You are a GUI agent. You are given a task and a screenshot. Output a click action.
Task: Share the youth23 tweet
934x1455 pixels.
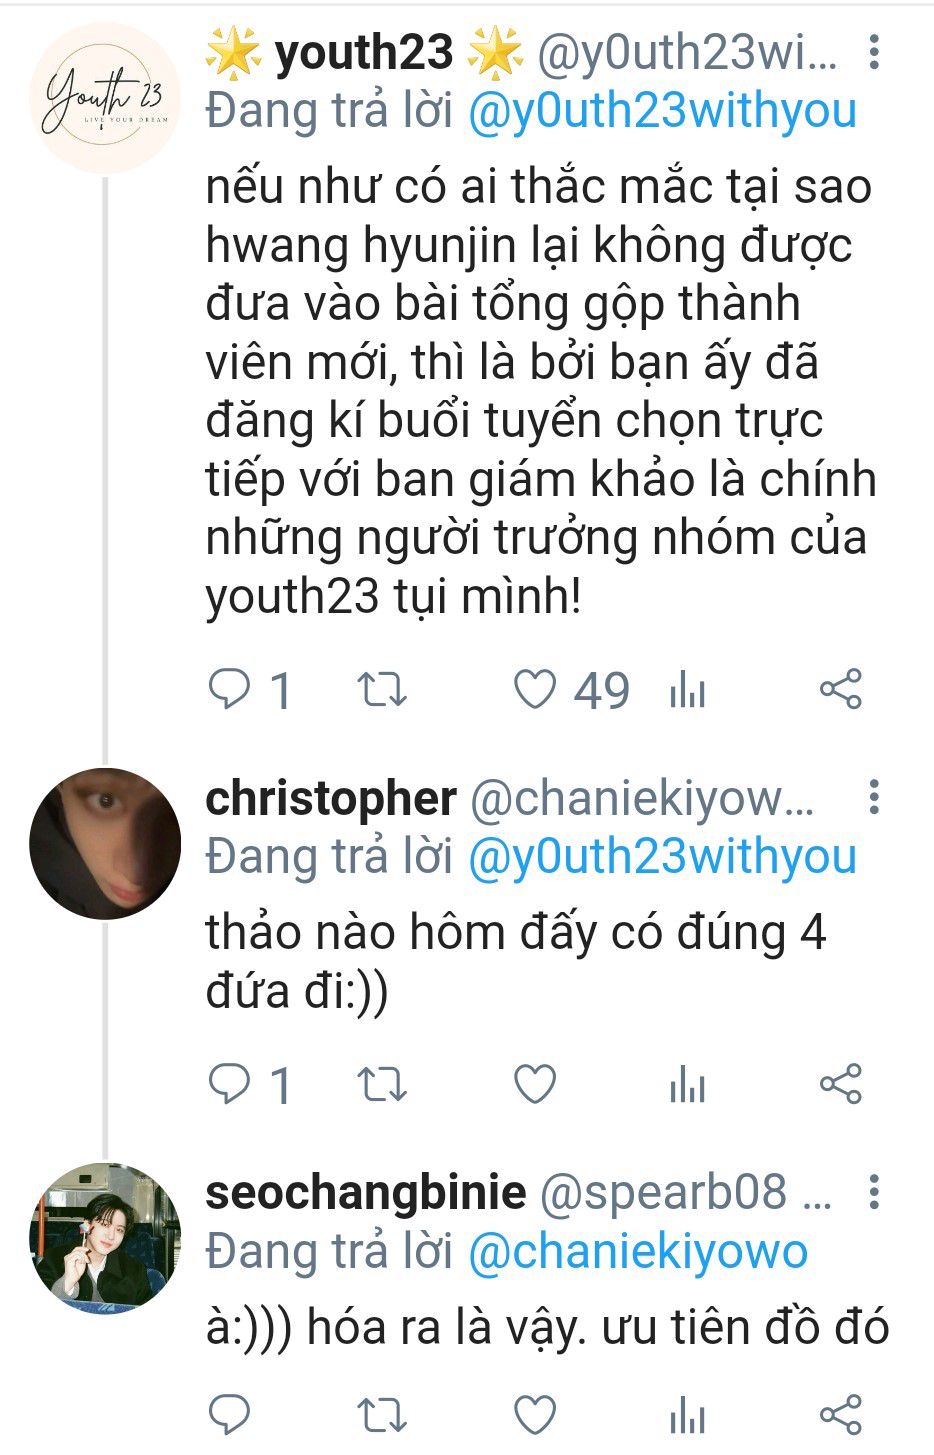840,689
